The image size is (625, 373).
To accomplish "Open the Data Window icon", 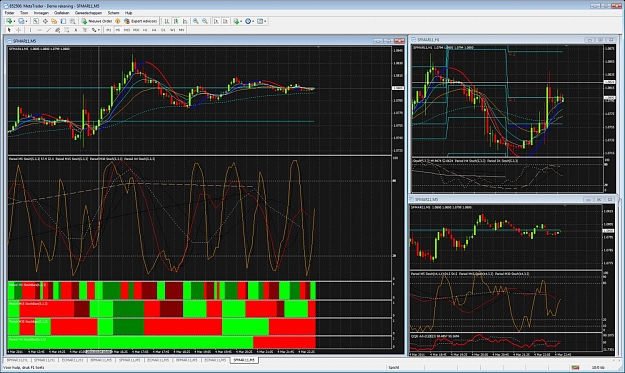I will click(45, 21).
